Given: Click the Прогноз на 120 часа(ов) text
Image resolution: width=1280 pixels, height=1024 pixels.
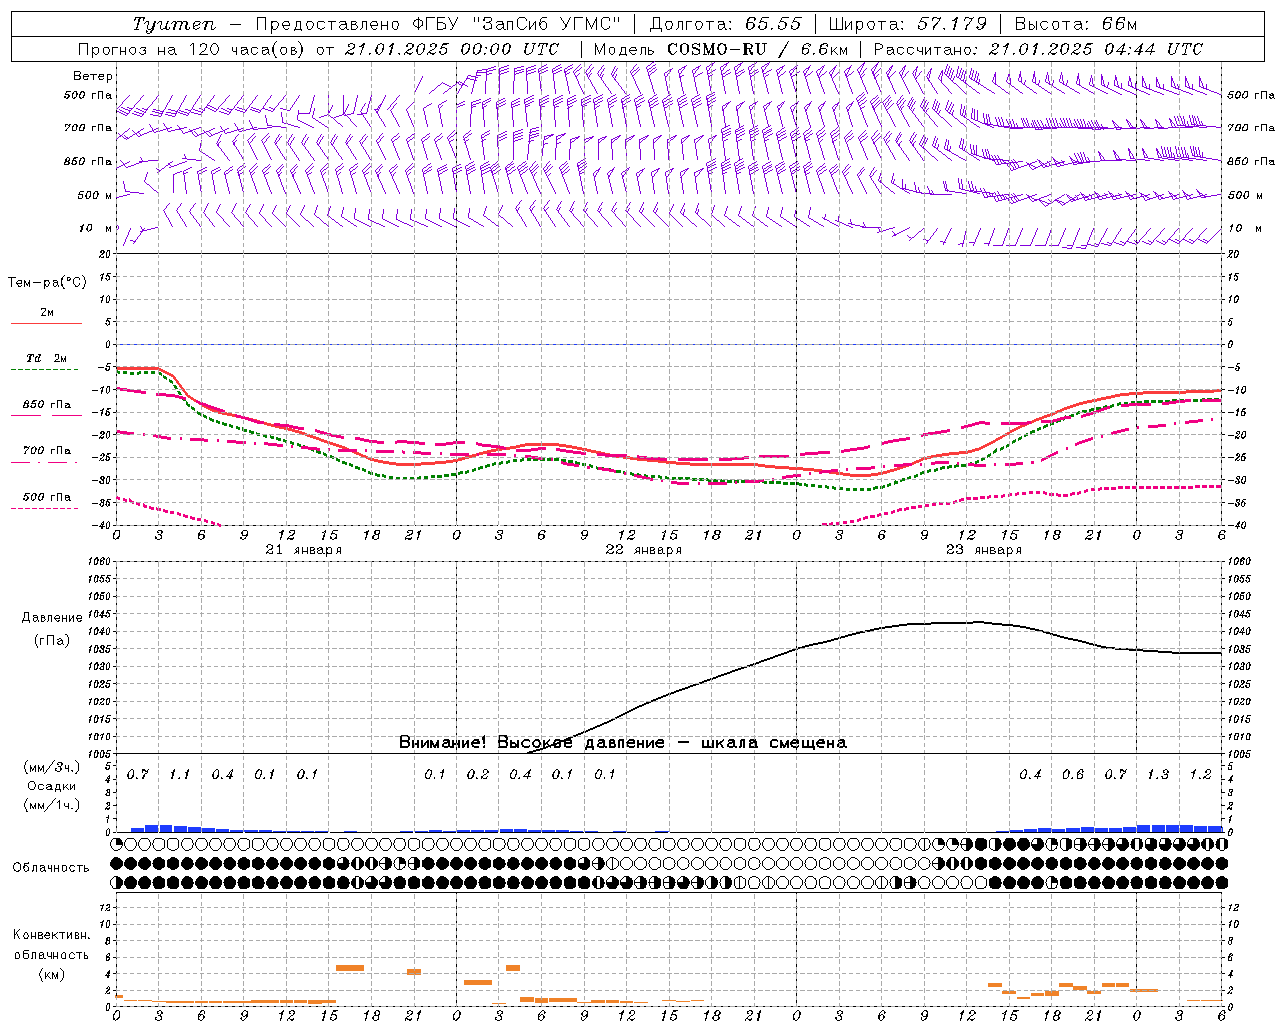Looking at the screenshot, I should pyautogui.click(x=193, y=49).
